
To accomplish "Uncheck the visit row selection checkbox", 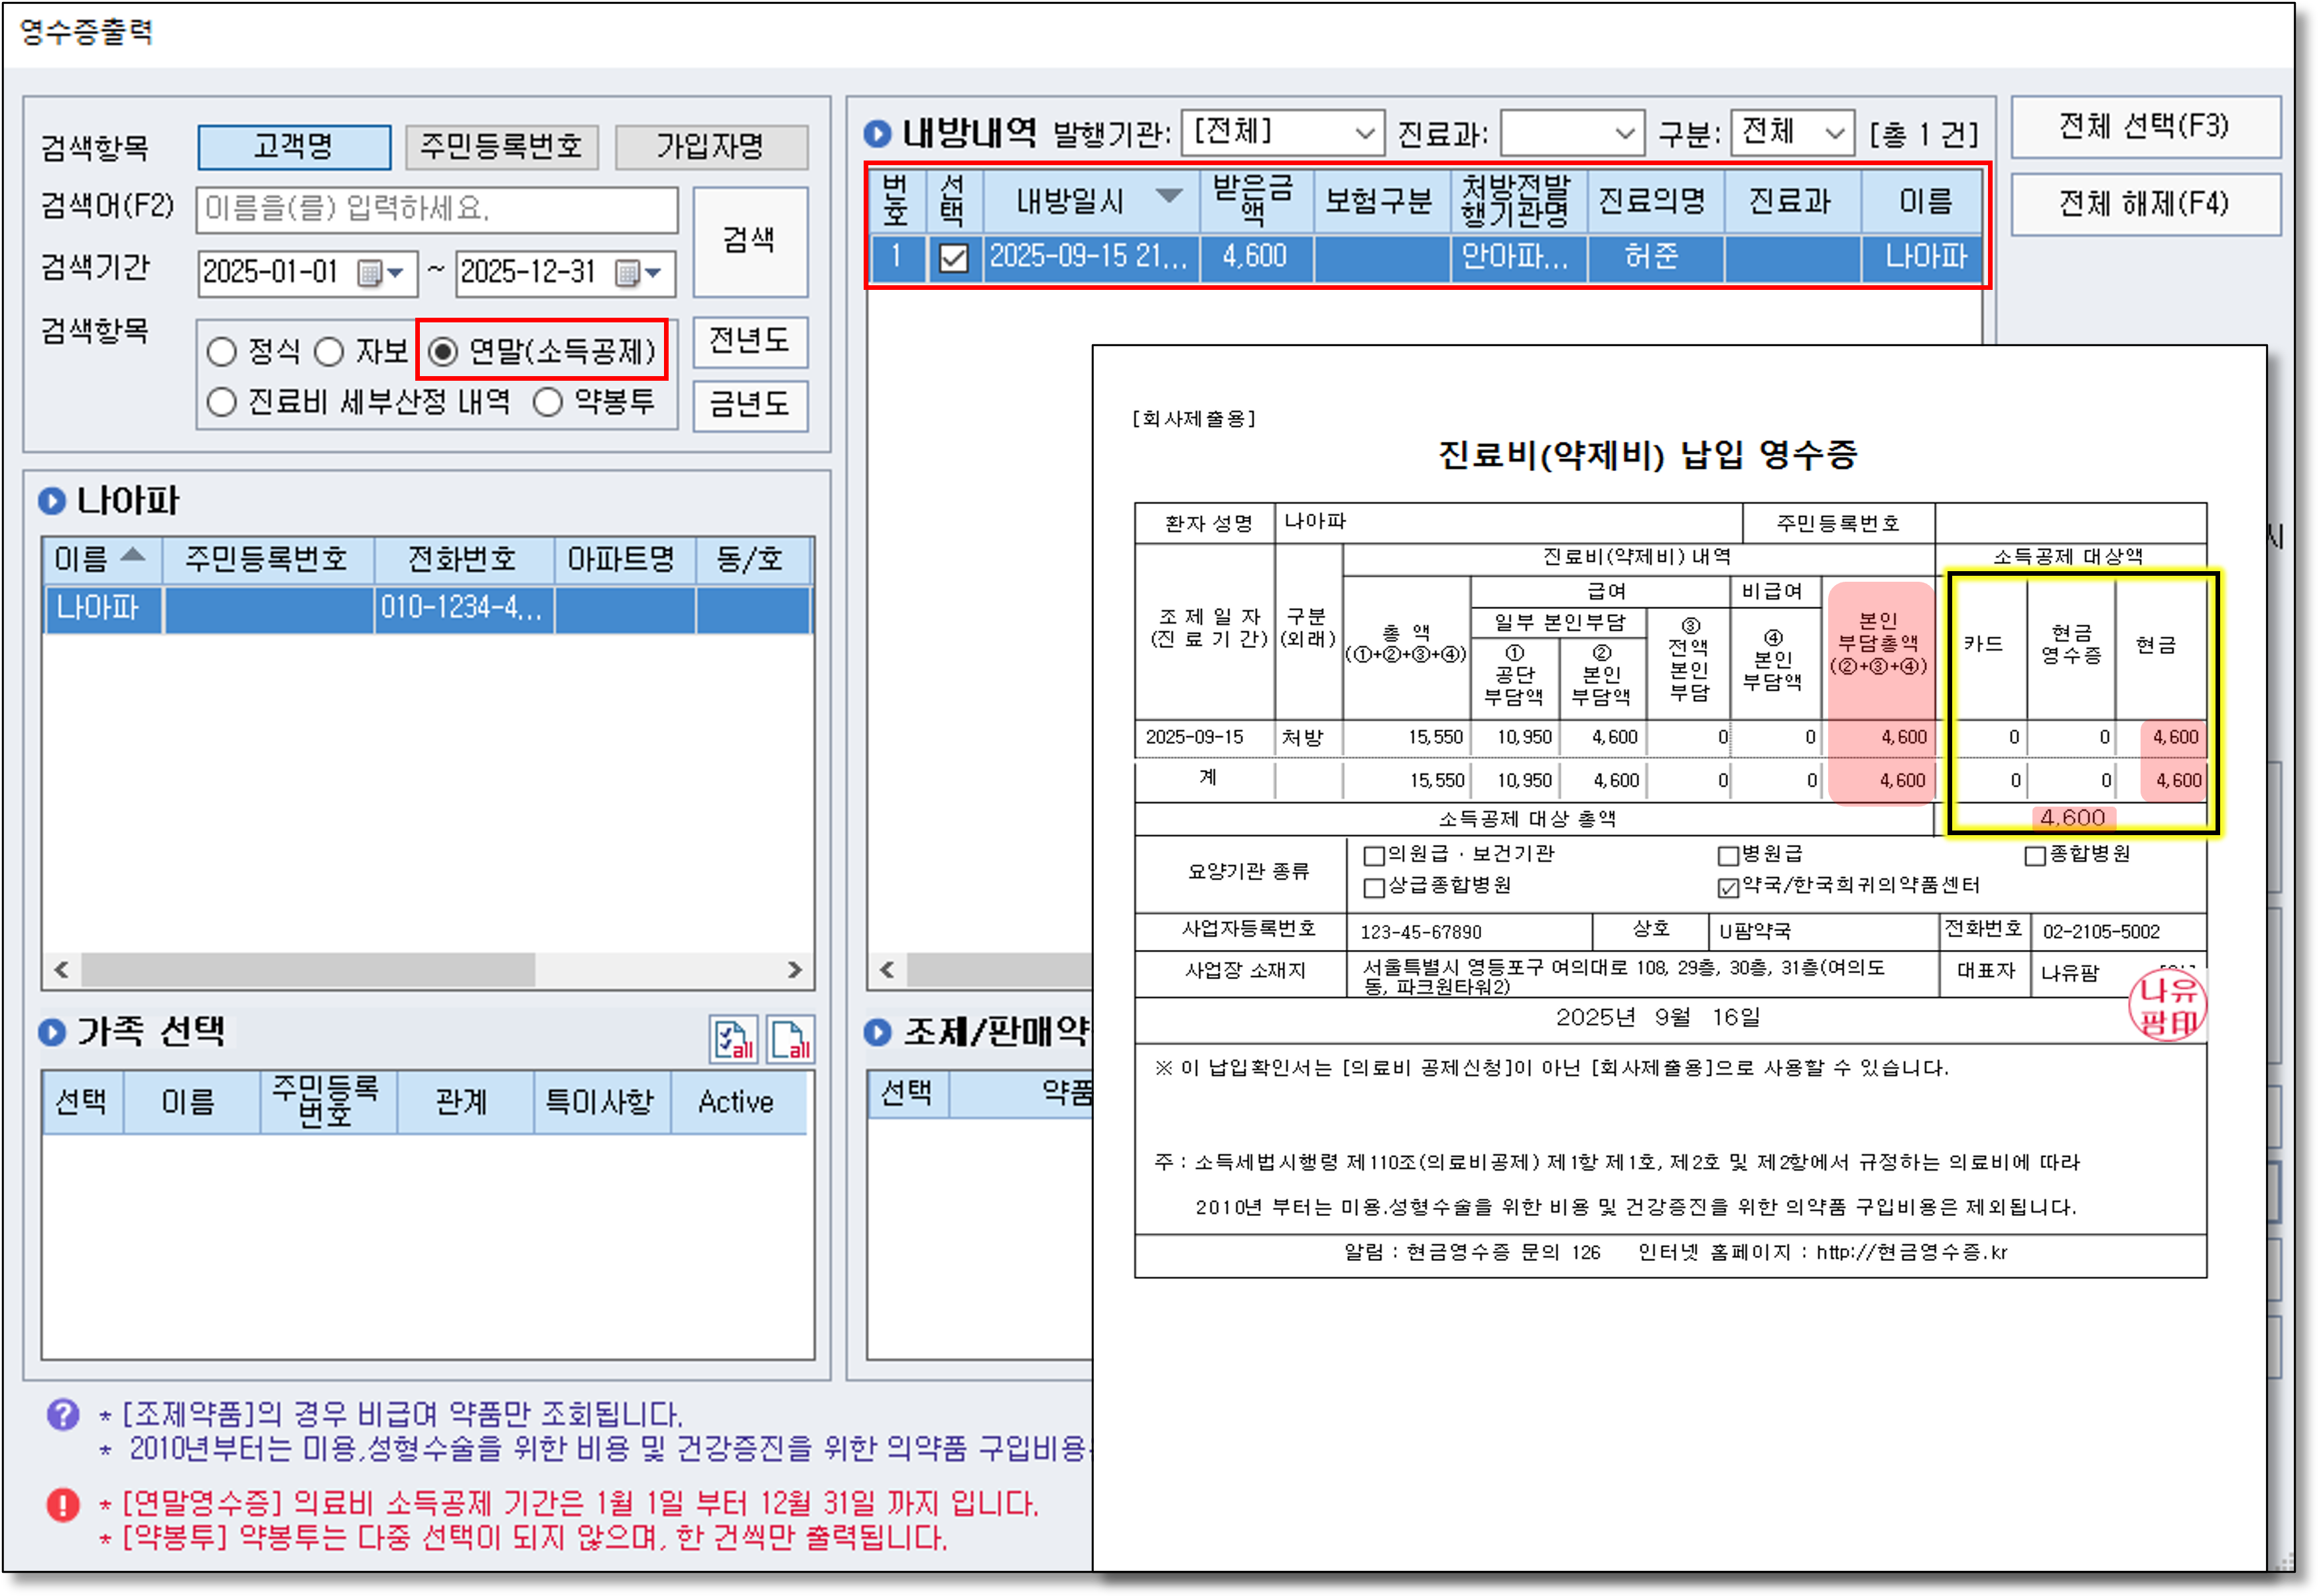I will [953, 258].
